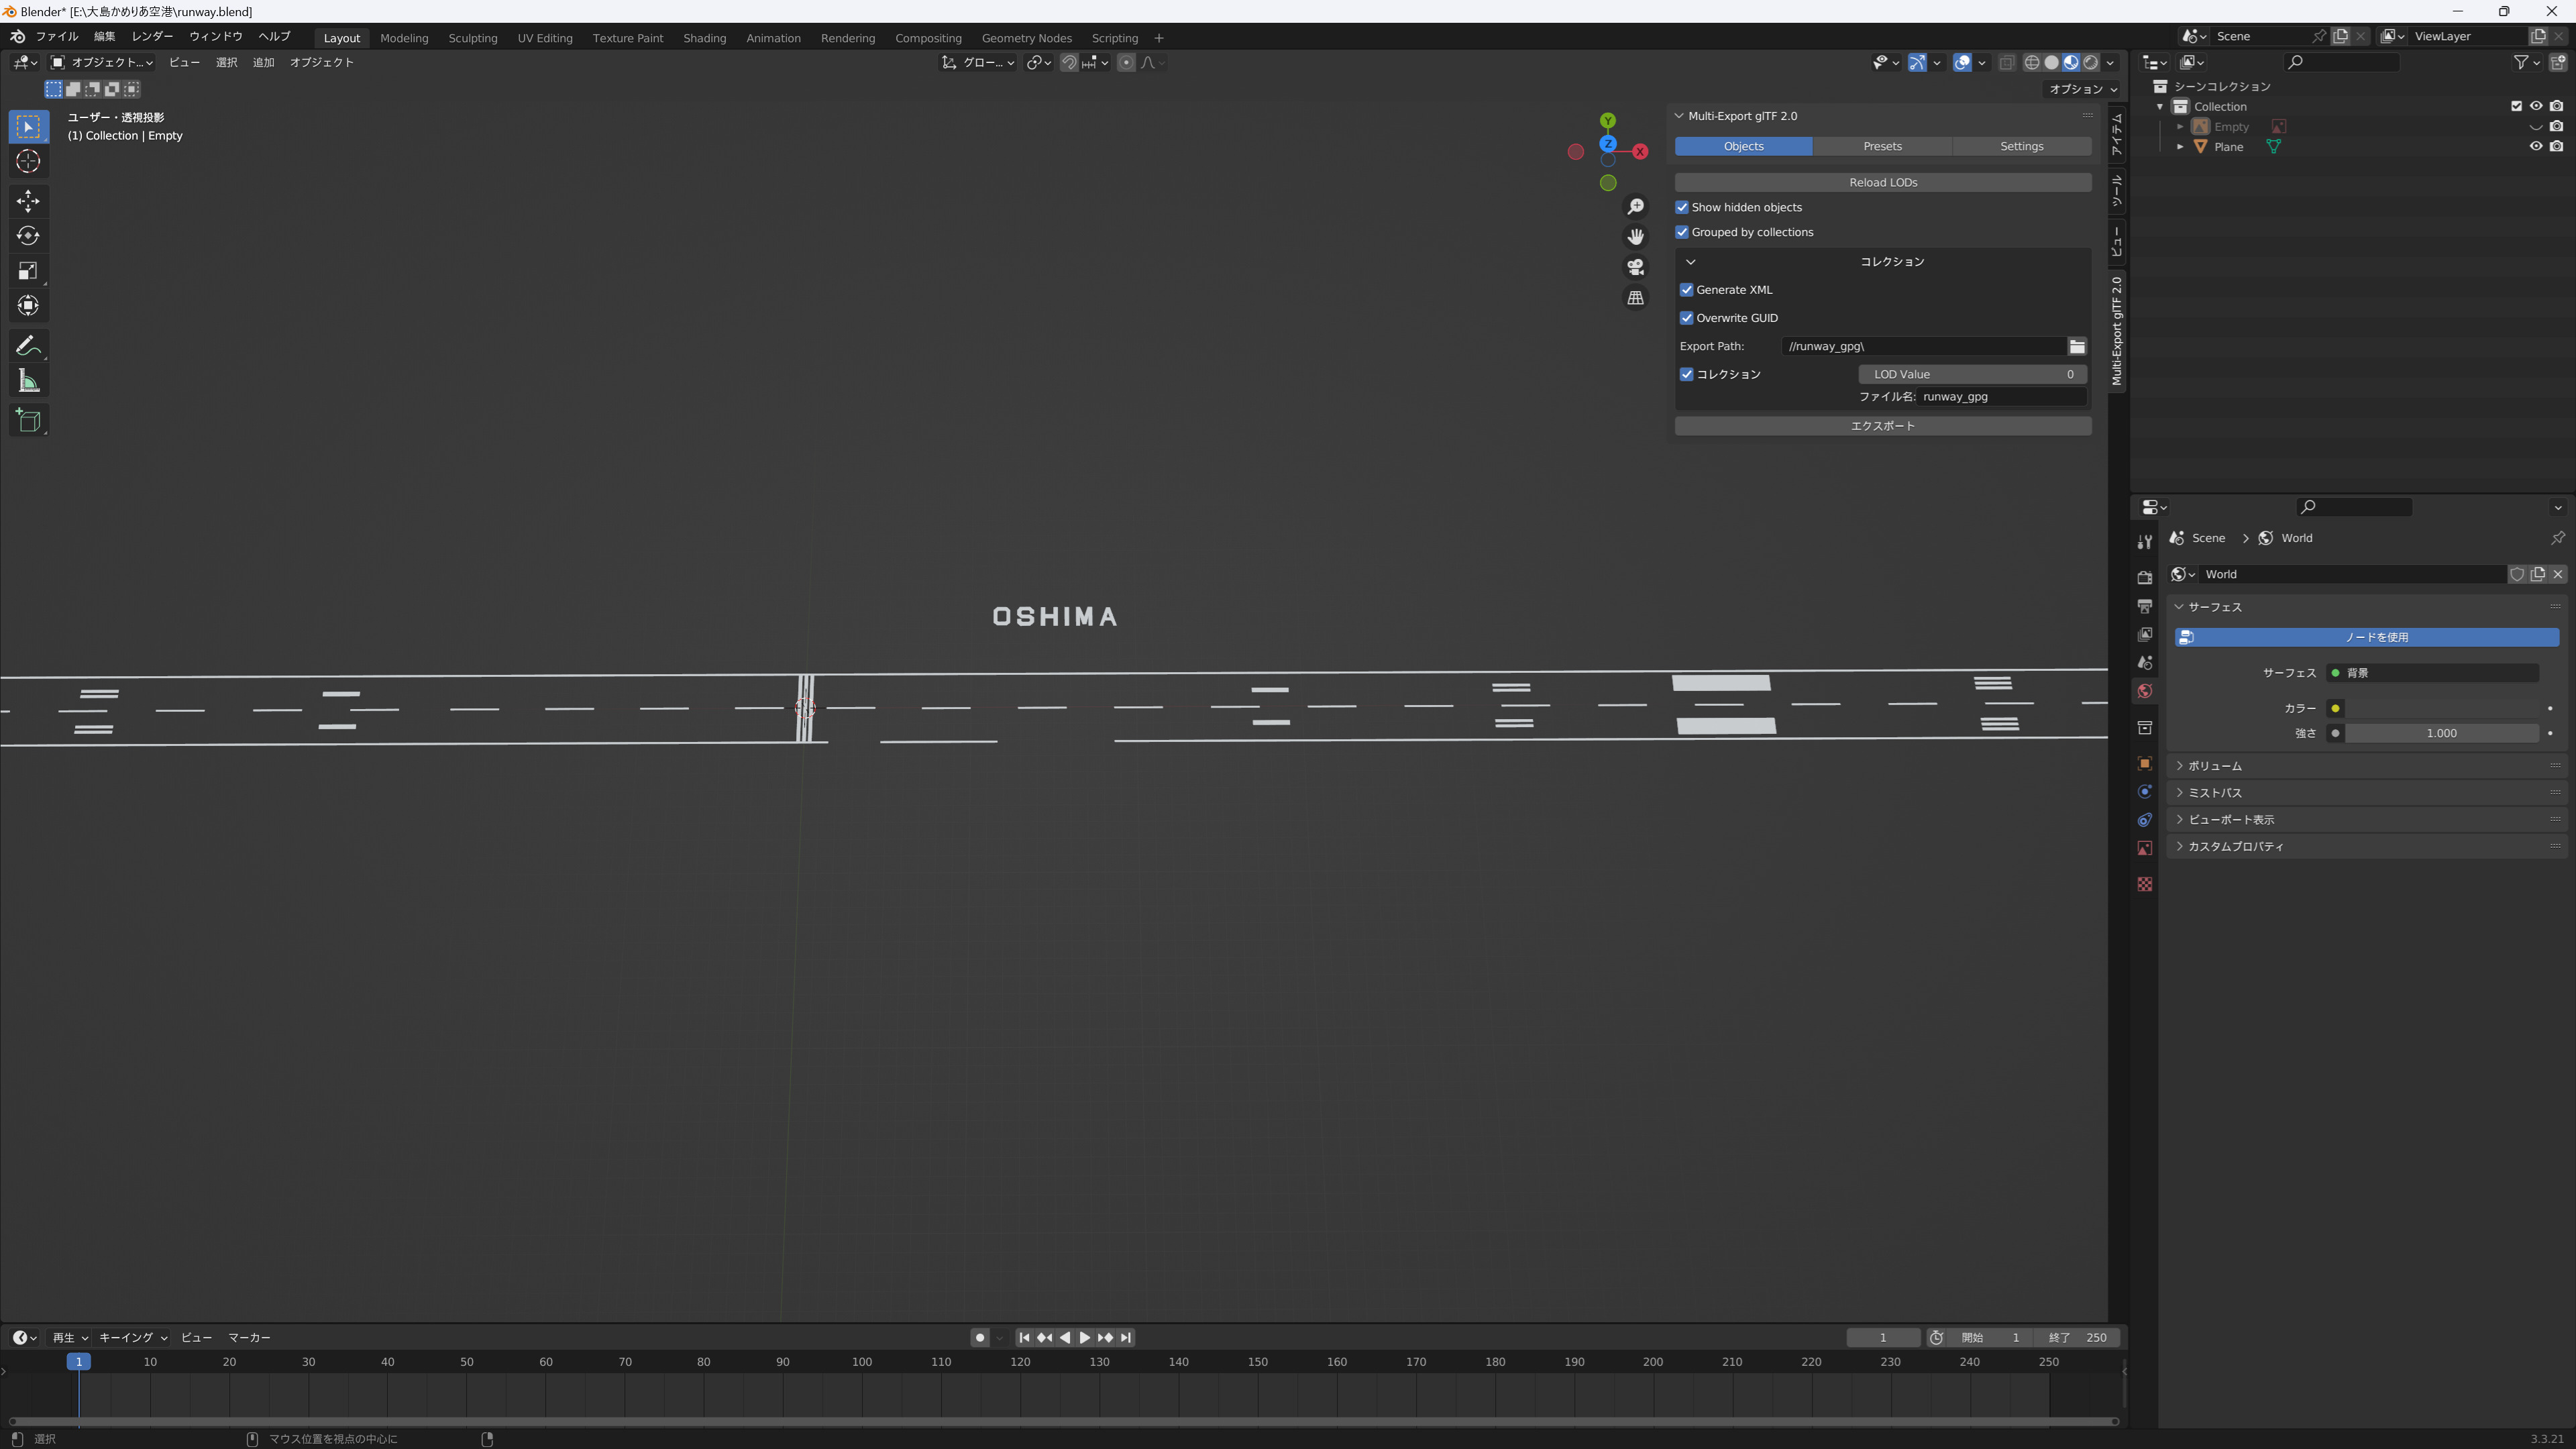Image resolution: width=2576 pixels, height=1449 pixels.
Task: Uncheck Show hidden objects
Action: click(1682, 207)
